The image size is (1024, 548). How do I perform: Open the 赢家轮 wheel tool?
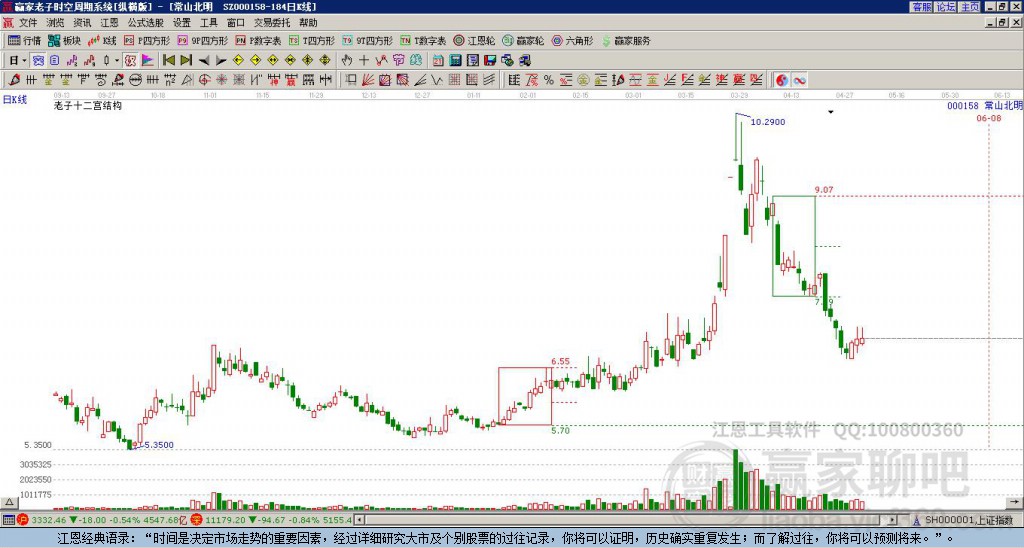[x=523, y=40]
